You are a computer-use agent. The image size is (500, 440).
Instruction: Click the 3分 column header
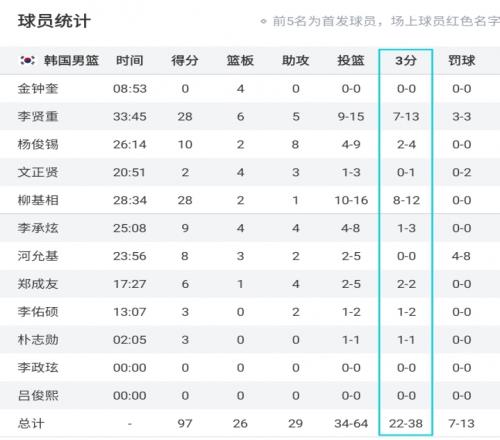click(406, 61)
